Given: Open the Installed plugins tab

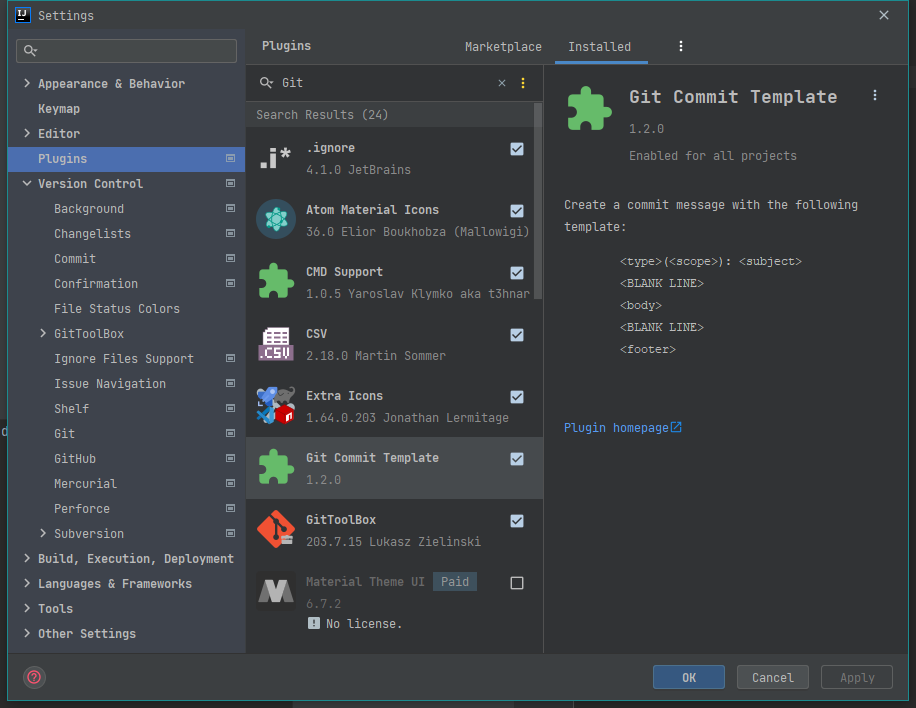Looking at the screenshot, I should pos(599,47).
